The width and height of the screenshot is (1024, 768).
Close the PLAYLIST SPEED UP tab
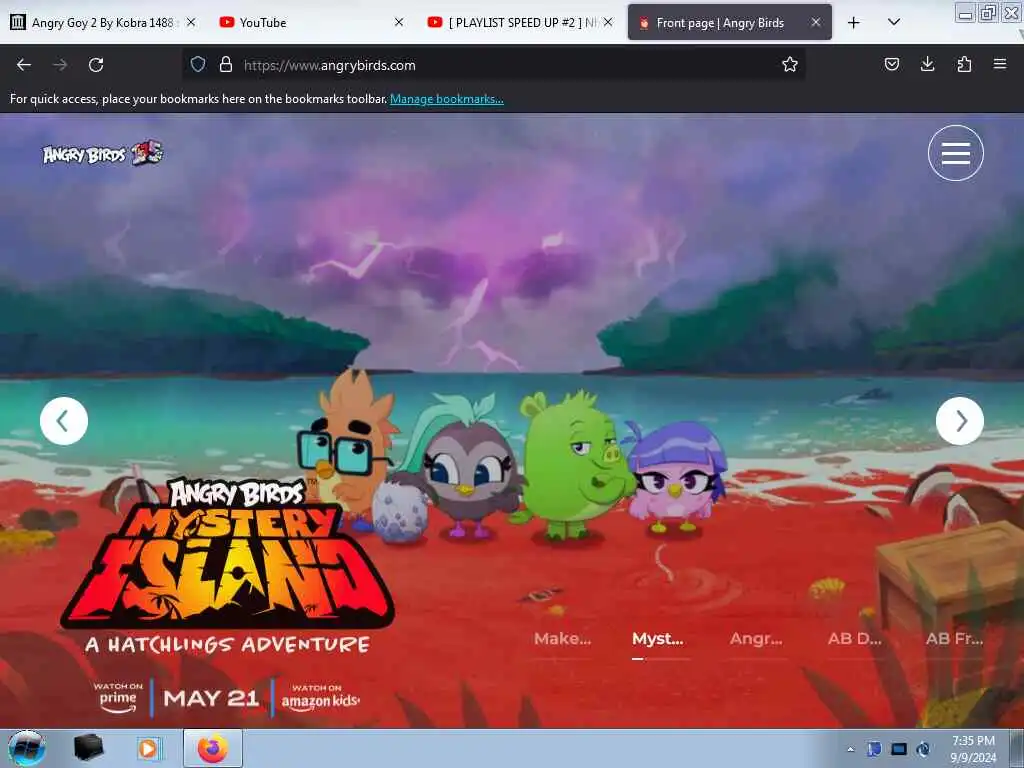608,22
